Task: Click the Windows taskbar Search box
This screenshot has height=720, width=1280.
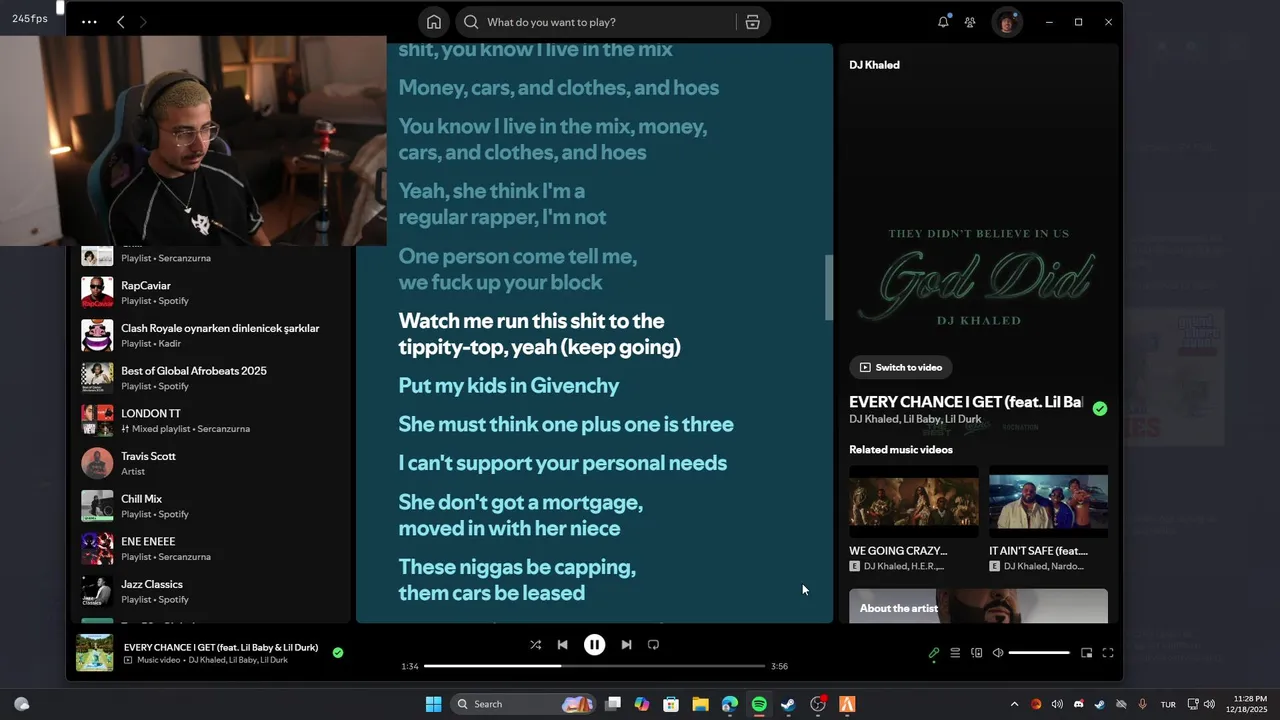Action: pyautogui.click(x=525, y=704)
